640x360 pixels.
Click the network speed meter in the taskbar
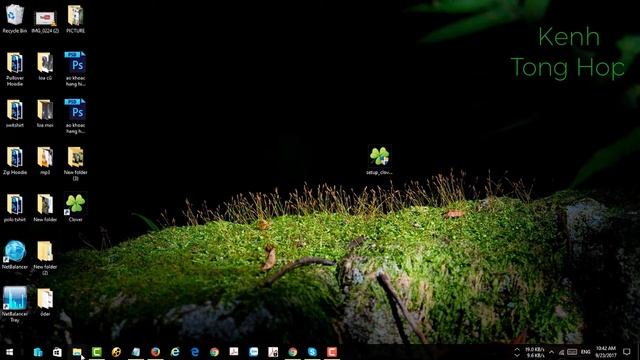[529, 352]
